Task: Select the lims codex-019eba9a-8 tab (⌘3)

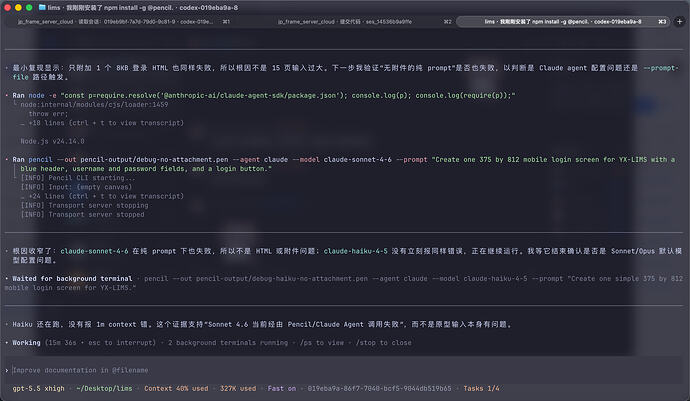Action: [x=563, y=21]
